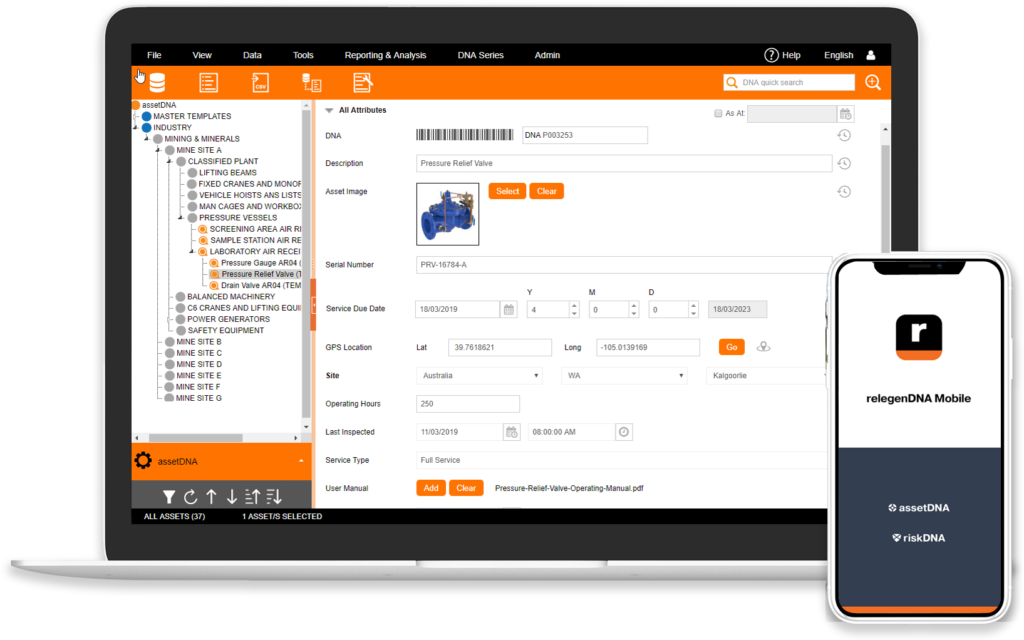This screenshot has width=1024, height=640.
Task: Collapse the MINING & MINERALS tree node
Action: (x=146, y=138)
